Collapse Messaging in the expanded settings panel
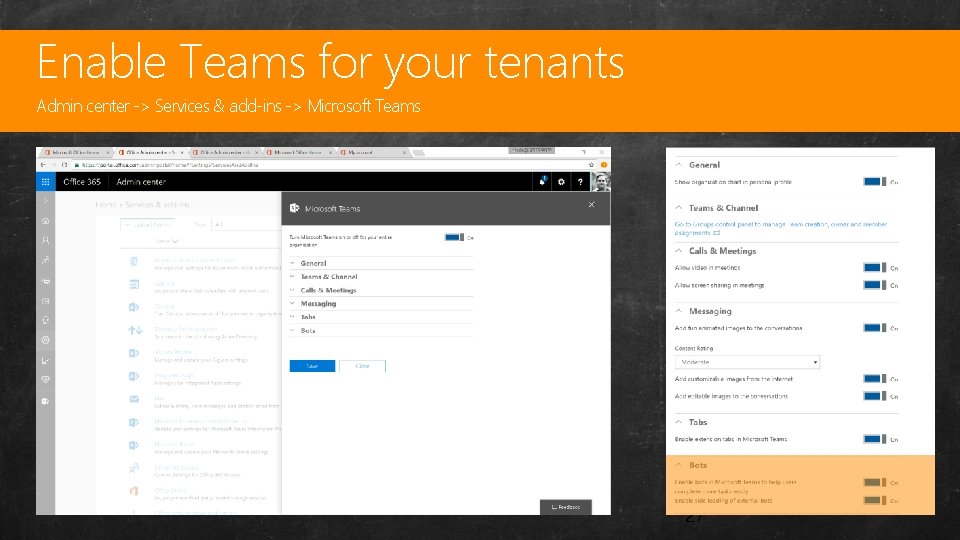Image resolution: width=960 pixels, height=540 pixels. coord(678,311)
